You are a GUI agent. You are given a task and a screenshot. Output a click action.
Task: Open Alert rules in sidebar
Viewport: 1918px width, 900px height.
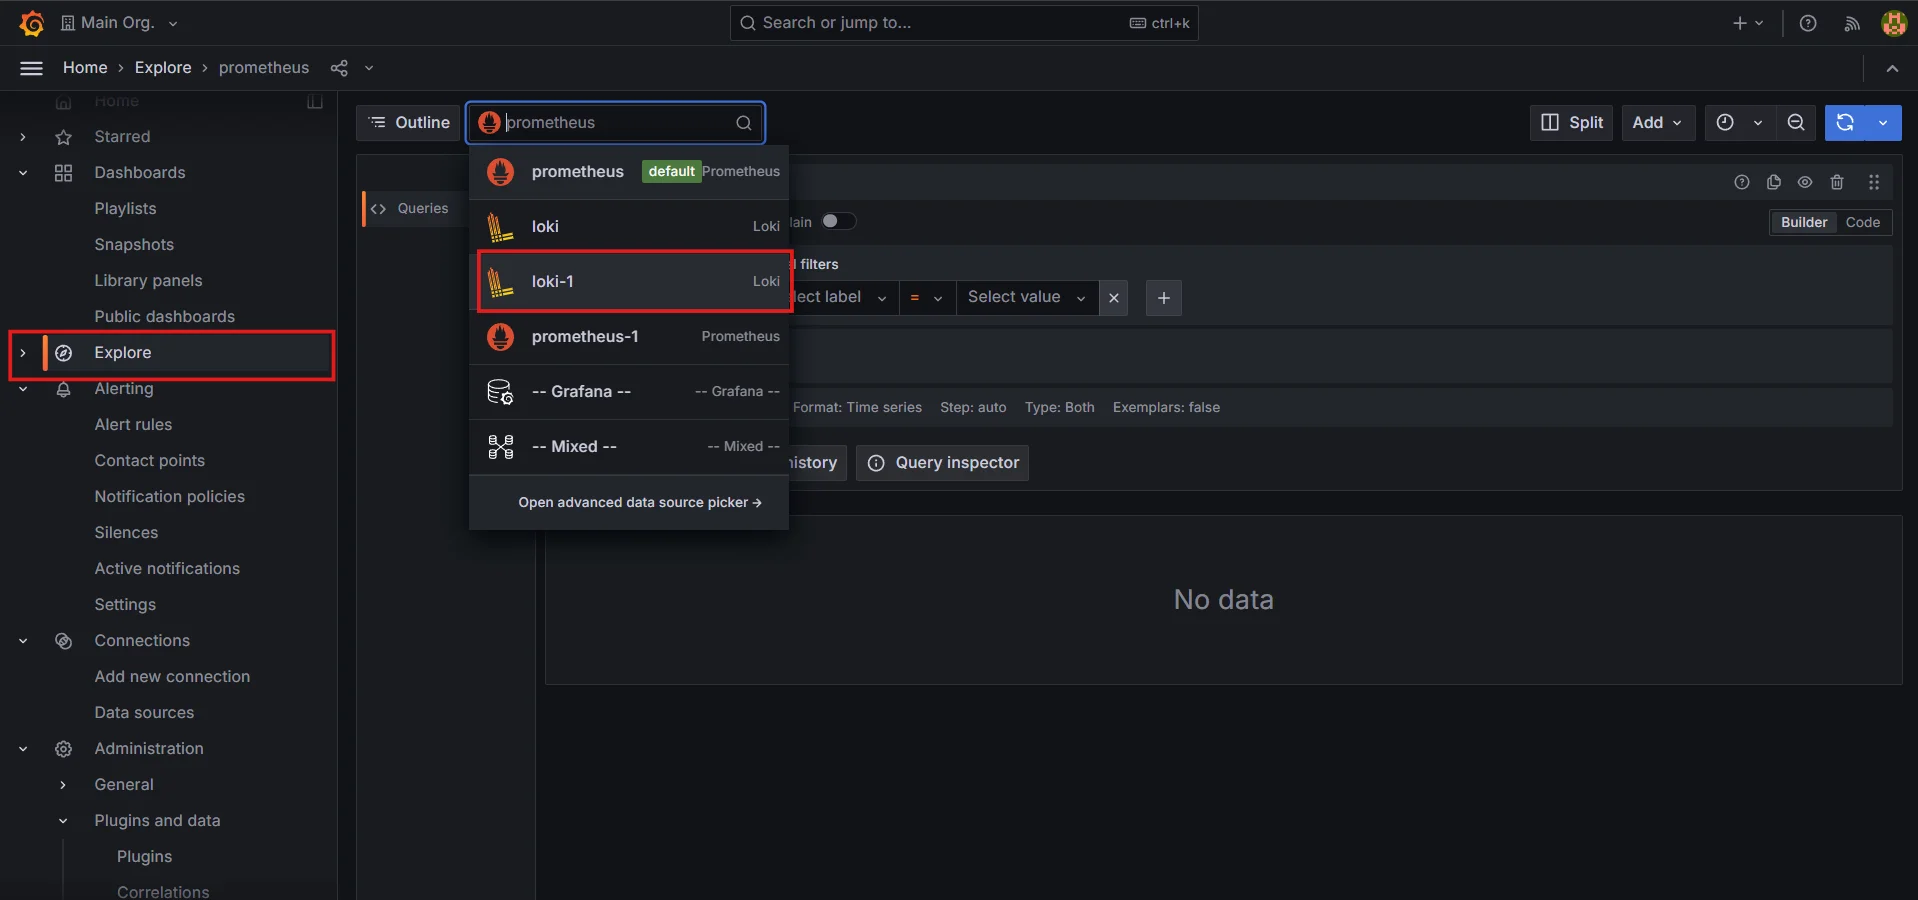pos(133,425)
